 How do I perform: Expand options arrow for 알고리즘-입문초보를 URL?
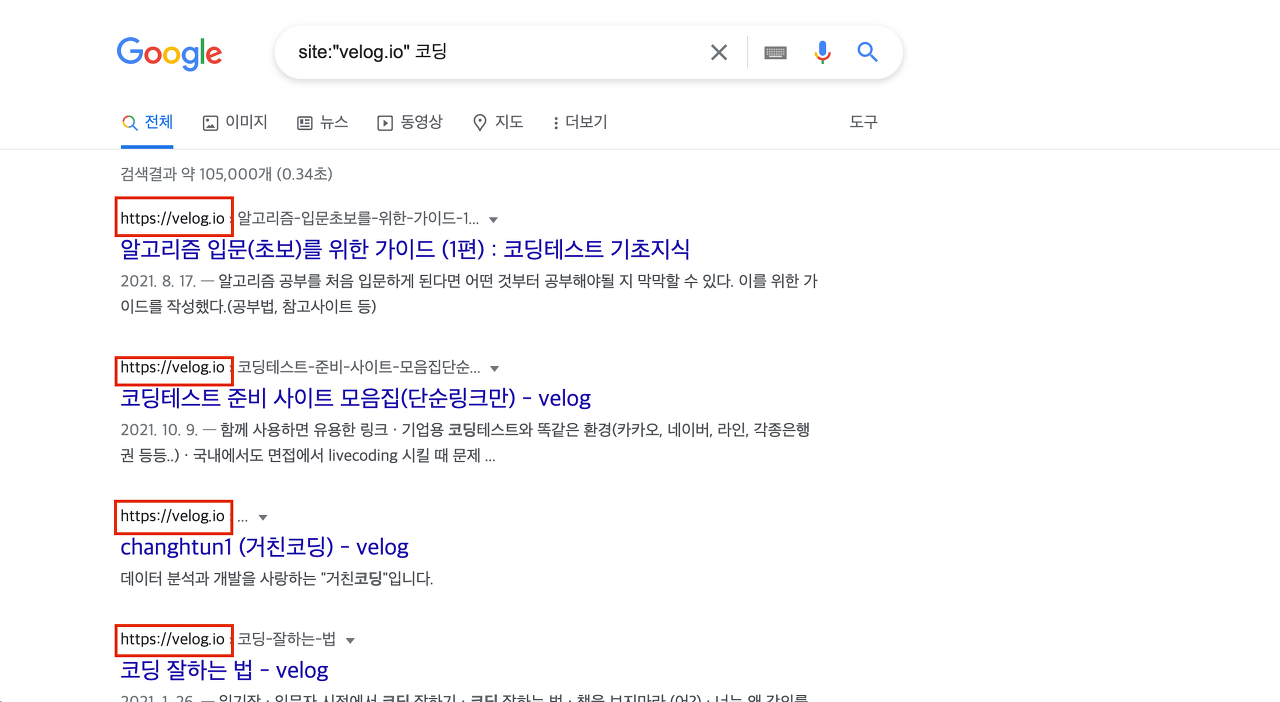pyautogui.click(x=493, y=219)
